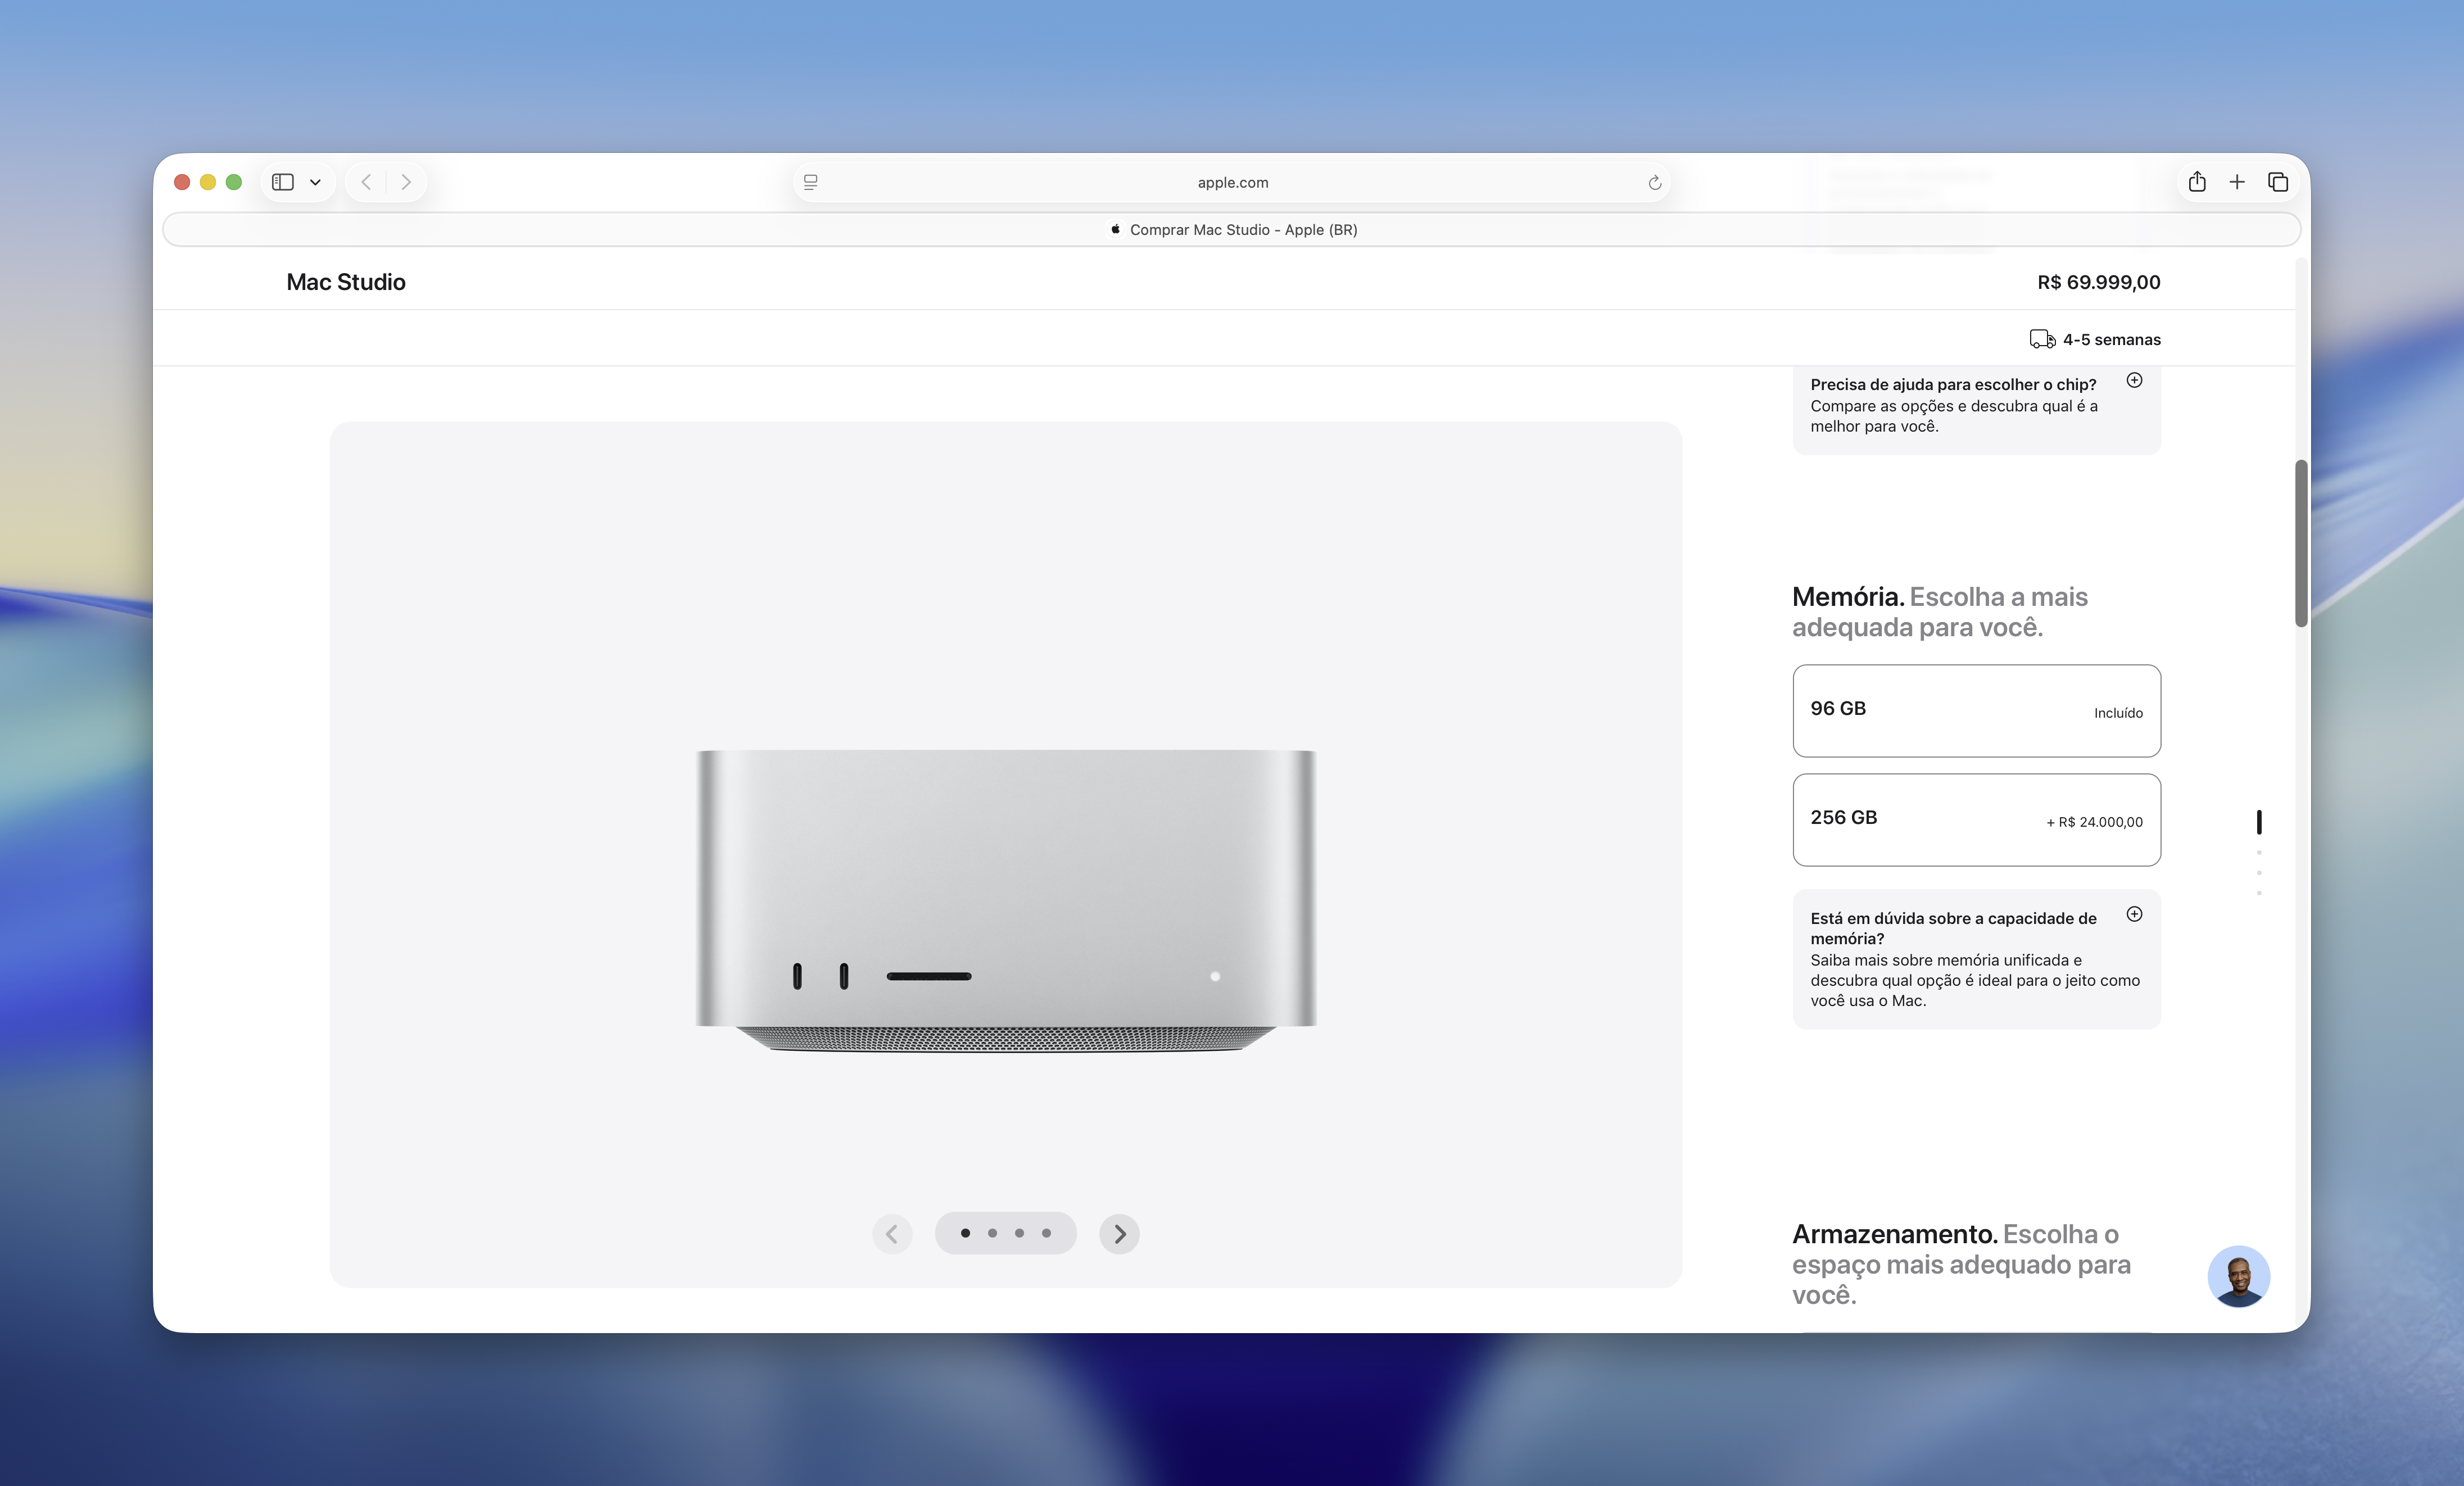Choose the second carousel dot indicator
Viewport: 2464px width, 1486px height.
(992, 1233)
